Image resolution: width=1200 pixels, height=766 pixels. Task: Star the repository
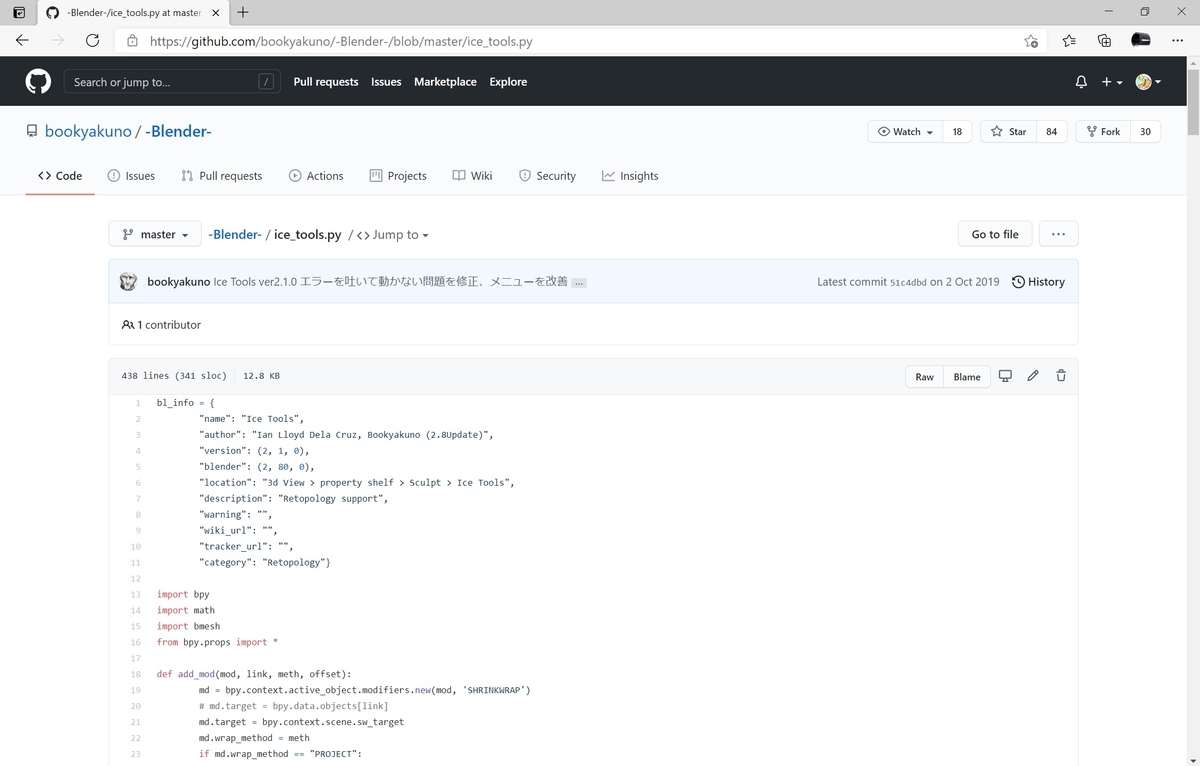click(1008, 132)
